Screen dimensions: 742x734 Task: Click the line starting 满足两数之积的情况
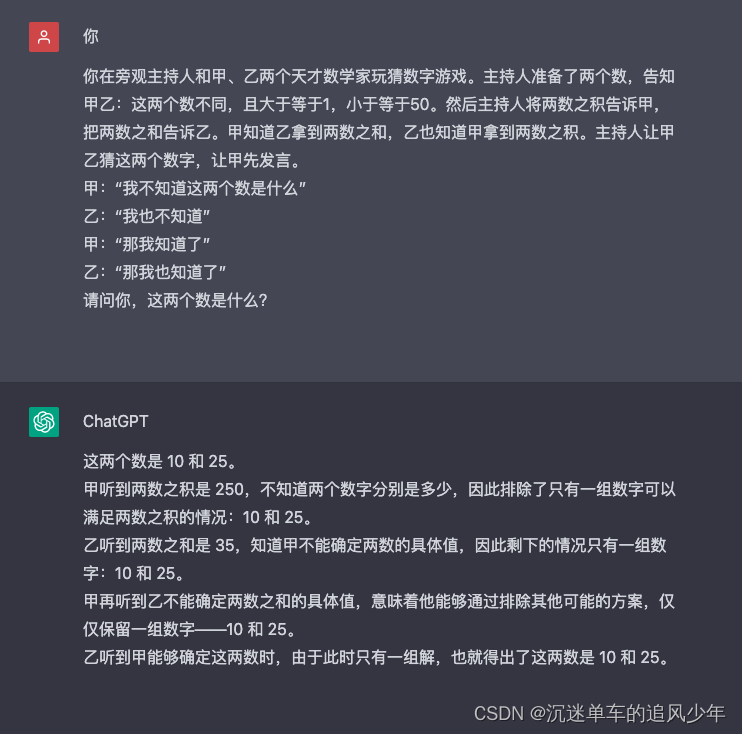pyautogui.click(x=198, y=517)
